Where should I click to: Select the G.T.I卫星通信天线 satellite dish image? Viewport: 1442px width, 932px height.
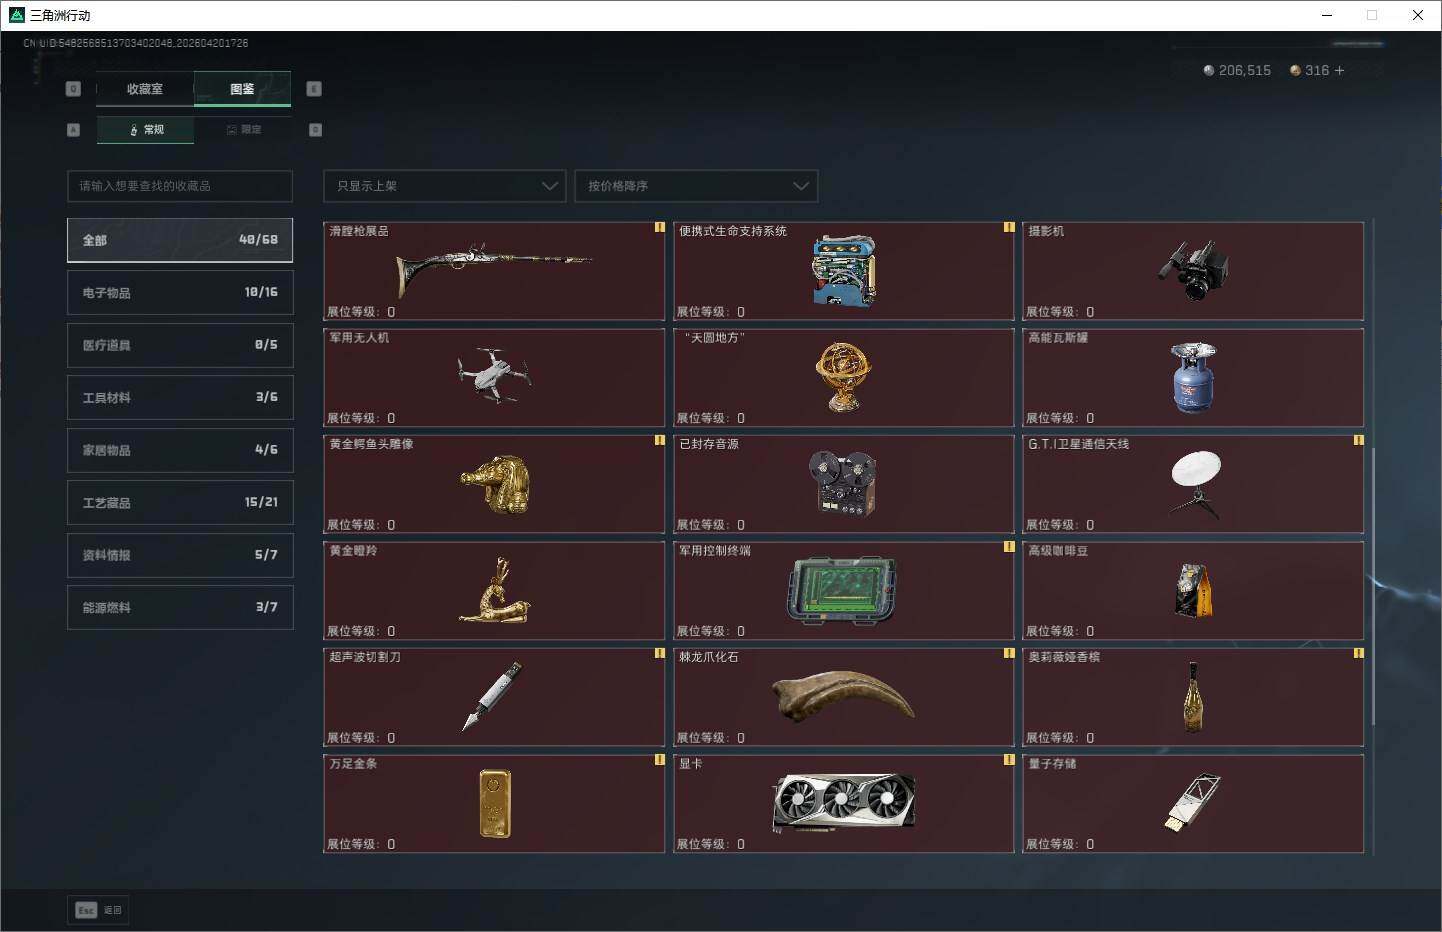click(1195, 484)
